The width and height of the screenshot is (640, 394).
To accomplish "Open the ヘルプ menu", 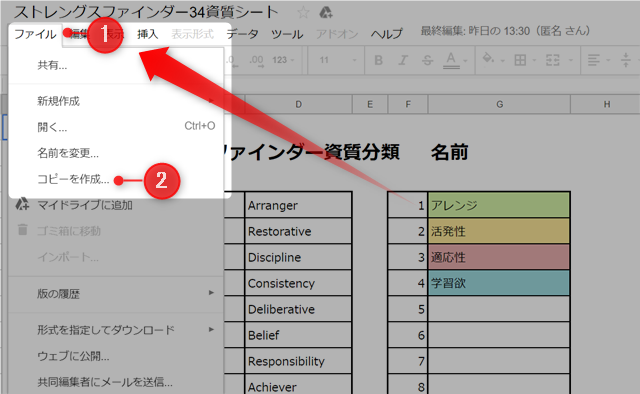I will (x=386, y=34).
